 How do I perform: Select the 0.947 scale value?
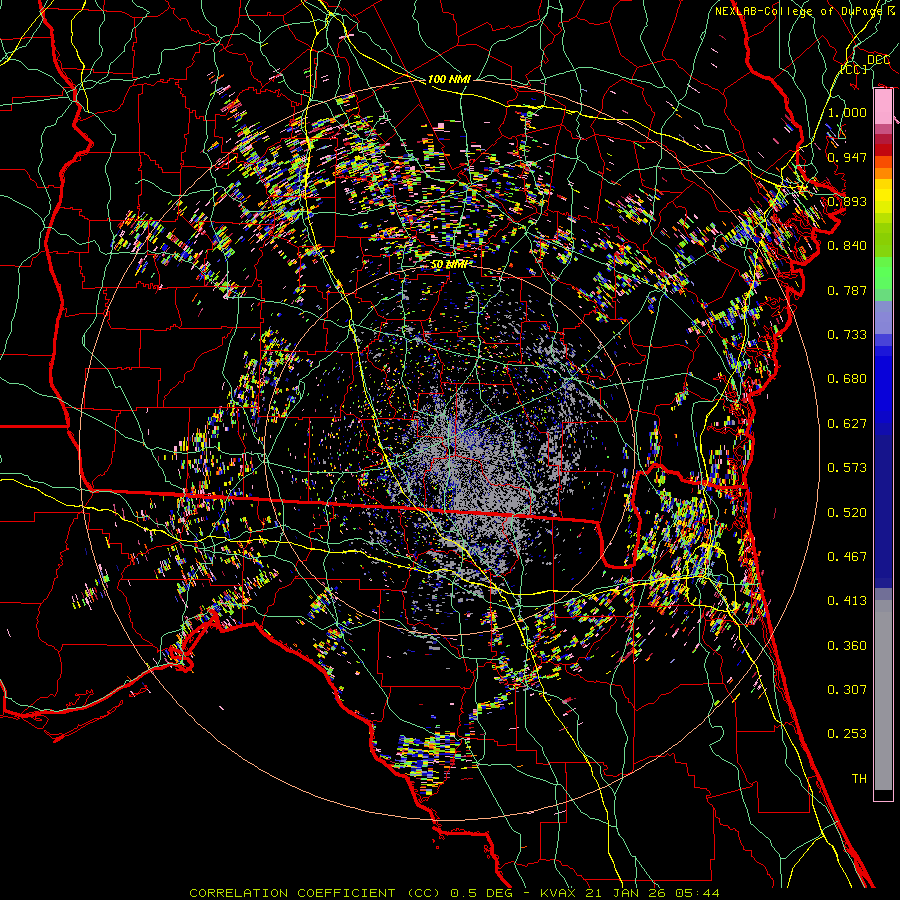coord(847,157)
